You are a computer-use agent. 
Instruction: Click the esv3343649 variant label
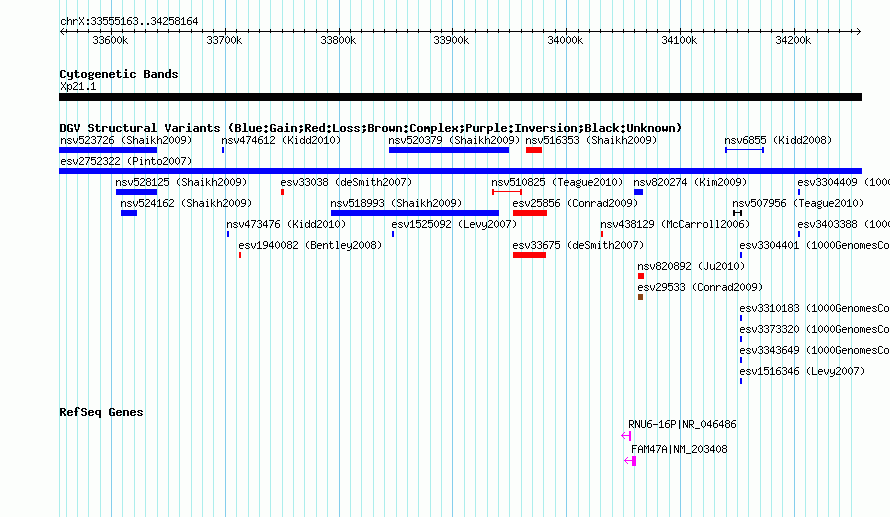coord(815,350)
